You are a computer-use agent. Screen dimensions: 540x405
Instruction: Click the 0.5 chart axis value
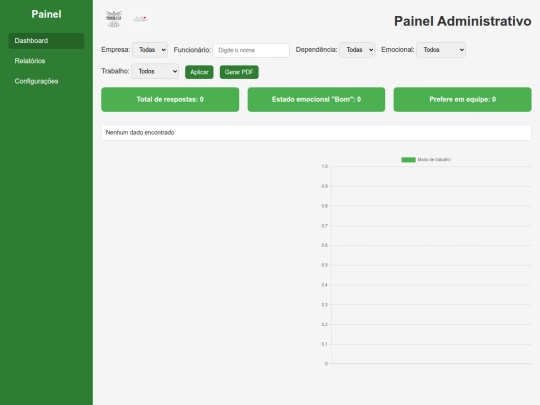tap(324, 265)
